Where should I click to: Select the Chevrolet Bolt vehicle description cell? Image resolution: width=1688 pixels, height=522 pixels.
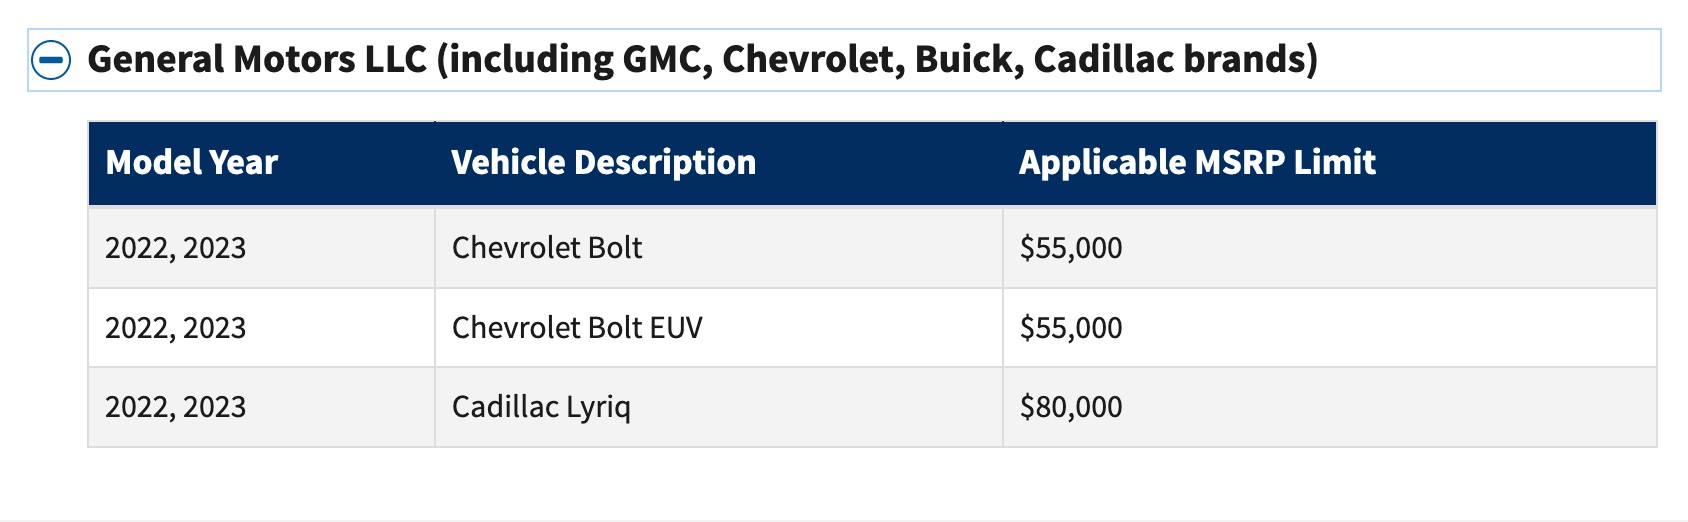point(547,248)
